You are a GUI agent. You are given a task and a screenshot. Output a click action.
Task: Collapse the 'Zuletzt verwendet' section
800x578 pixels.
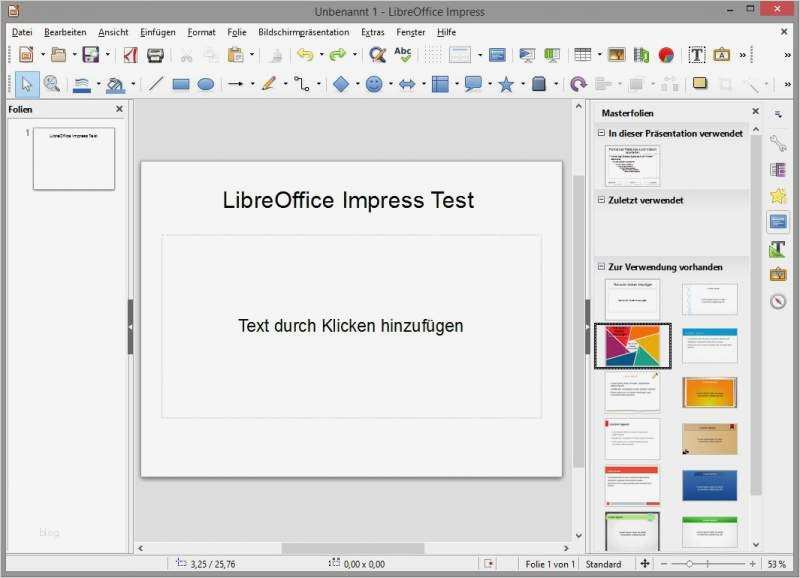point(602,200)
